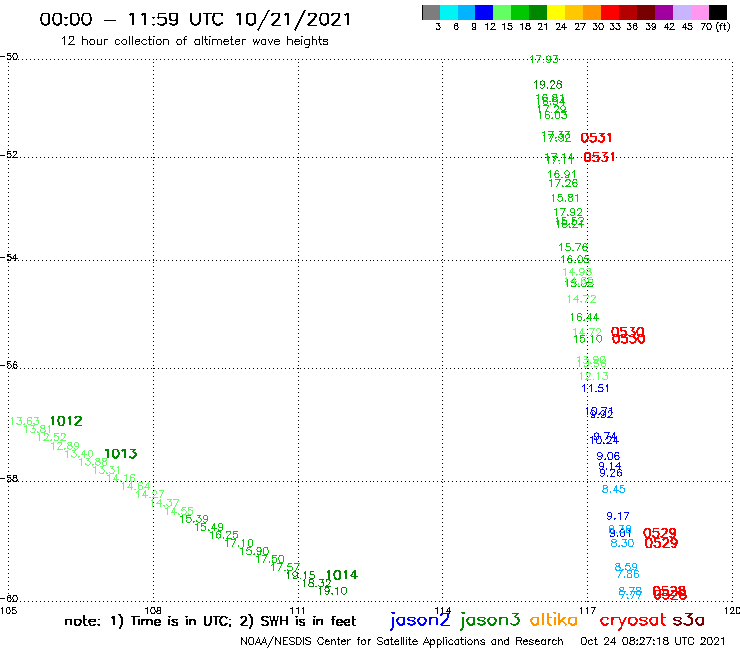Click the data value 15.76
Screen dimensions: 740x650
(573, 247)
